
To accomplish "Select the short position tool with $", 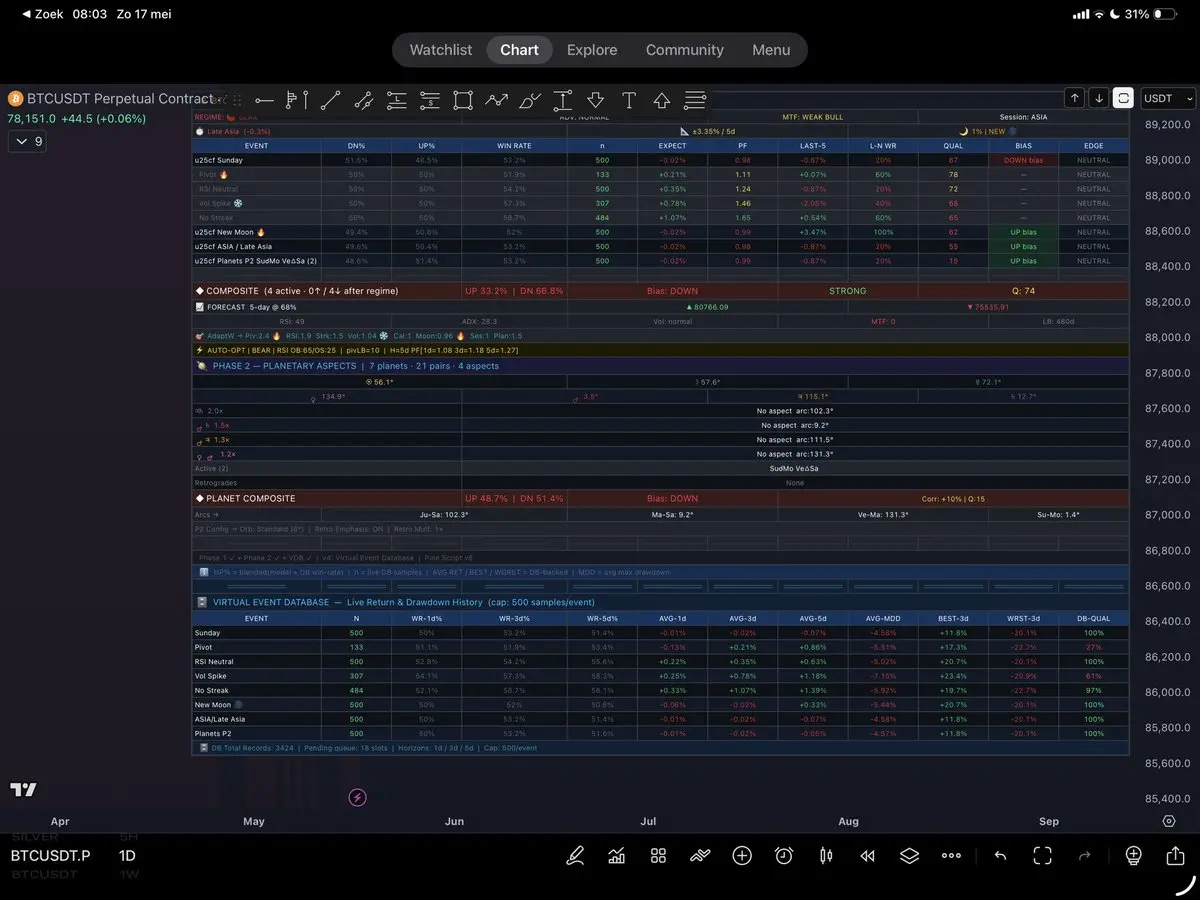I will pyautogui.click(x=429, y=100).
